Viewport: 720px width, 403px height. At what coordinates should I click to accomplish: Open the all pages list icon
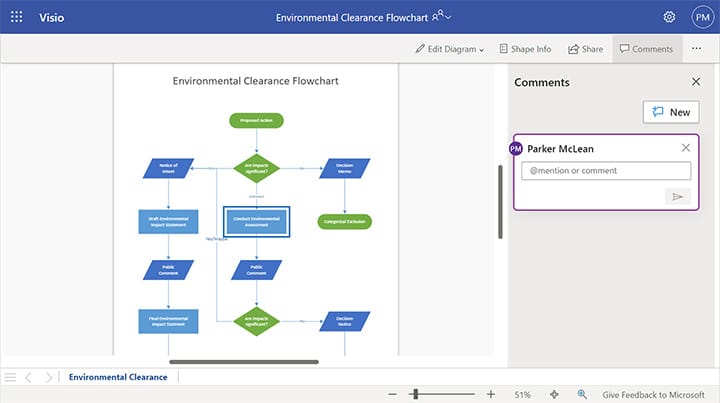click(x=10, y=377)
